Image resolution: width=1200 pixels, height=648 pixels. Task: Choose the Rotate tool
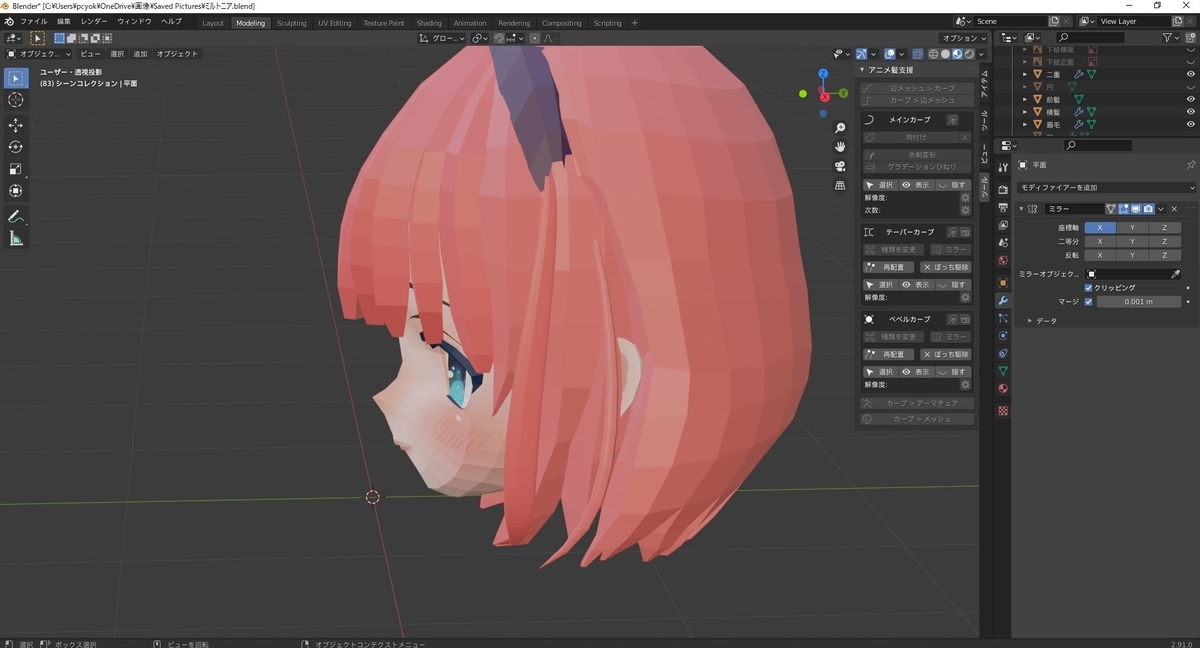tap(16, 147)
